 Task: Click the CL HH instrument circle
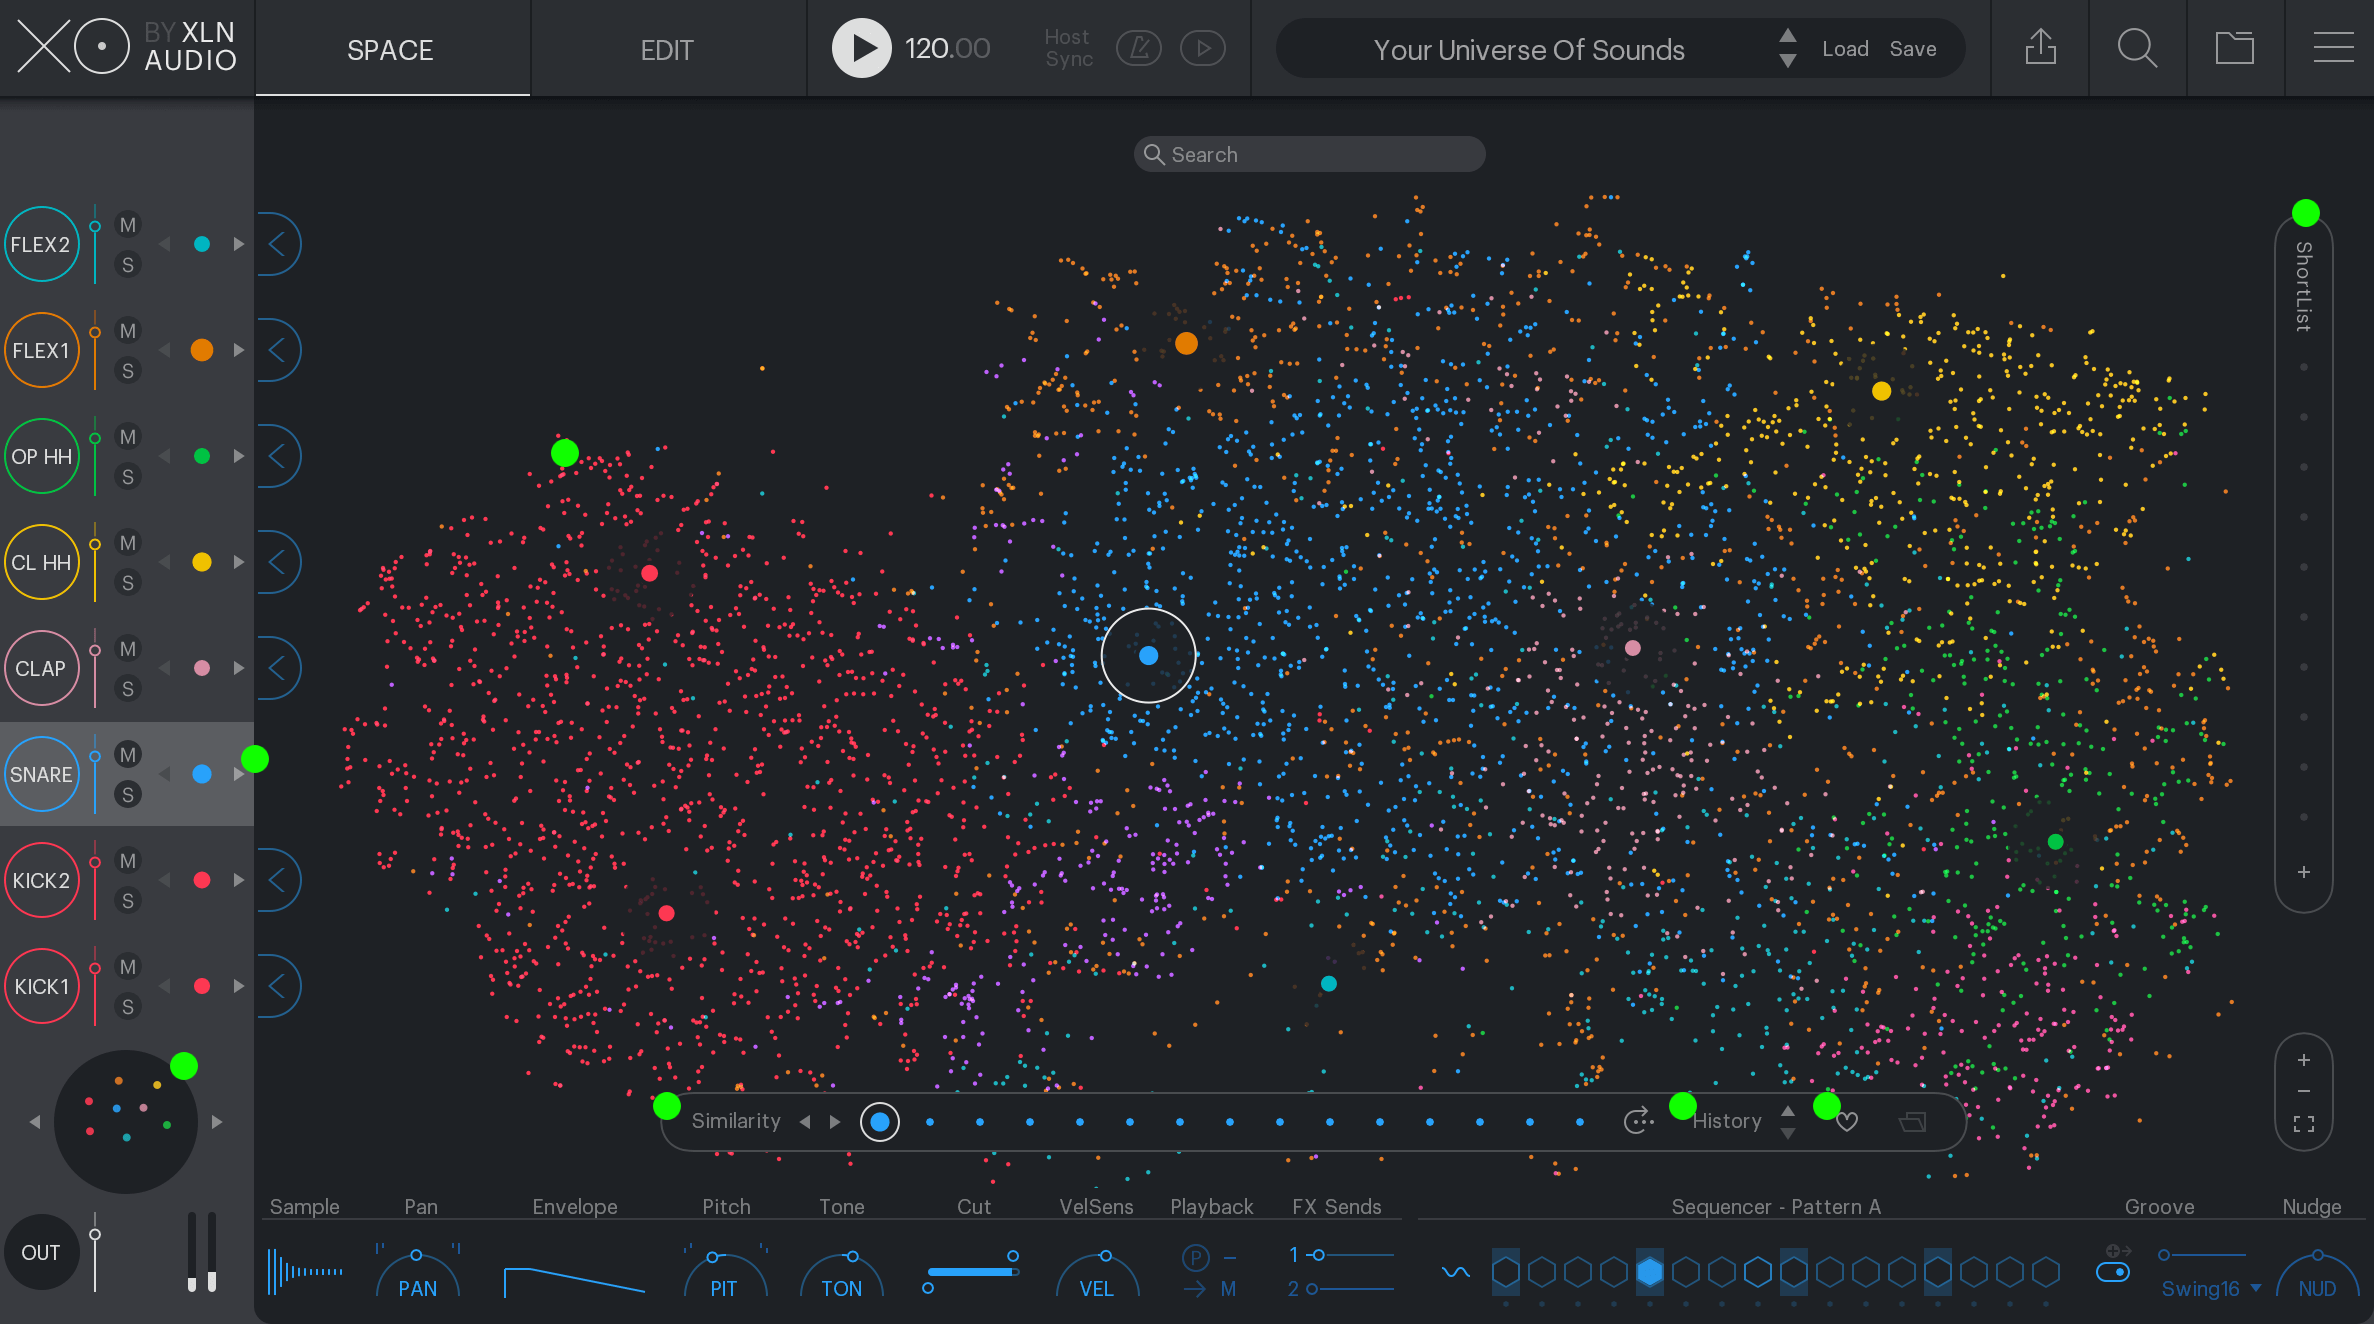[44, 563]
